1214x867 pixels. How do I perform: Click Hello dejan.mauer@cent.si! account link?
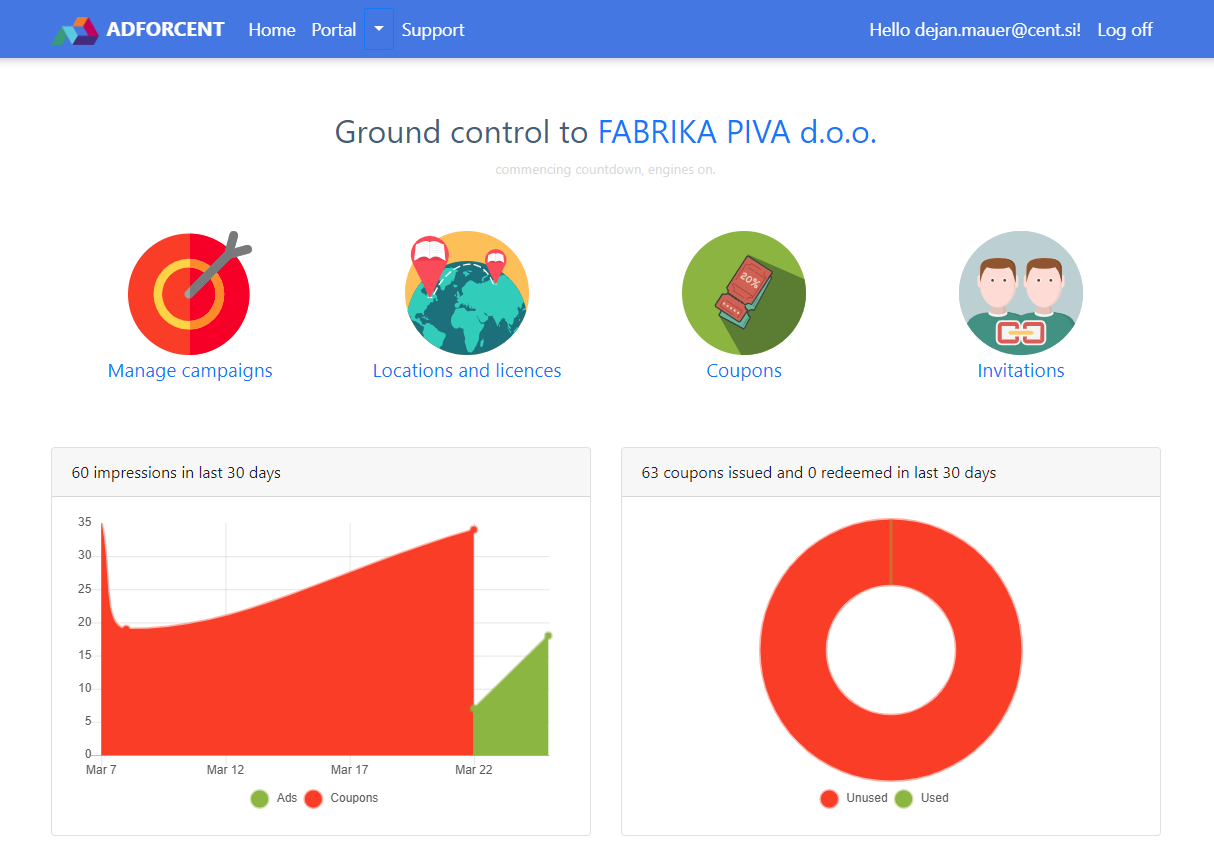[x=975, y=30]
